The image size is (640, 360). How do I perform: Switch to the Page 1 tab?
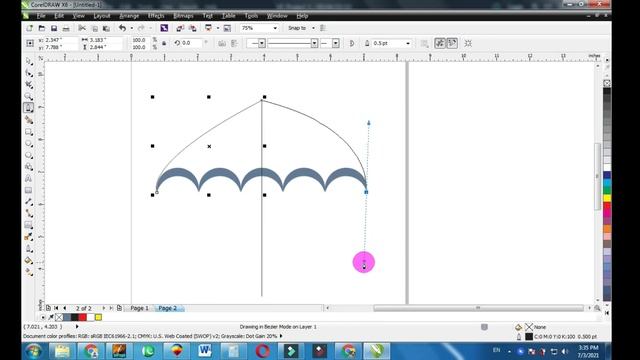pyautogui.click(x=140, y=308)
